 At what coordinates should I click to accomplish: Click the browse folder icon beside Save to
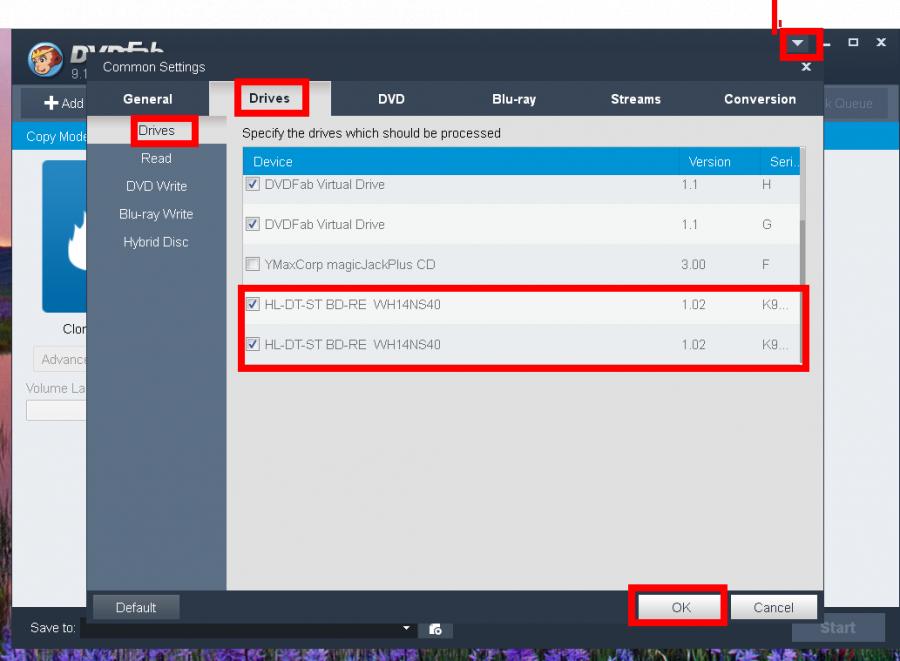point(435,629)
